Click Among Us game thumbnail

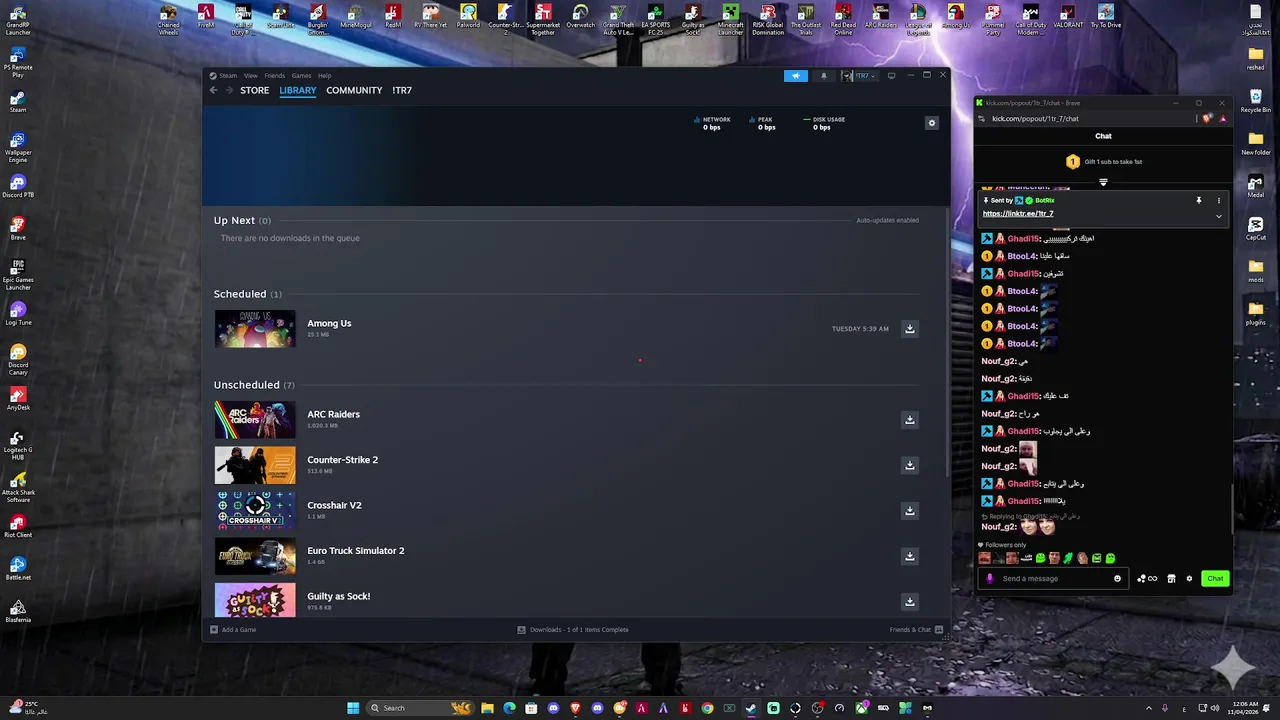[x=255, y=329]
